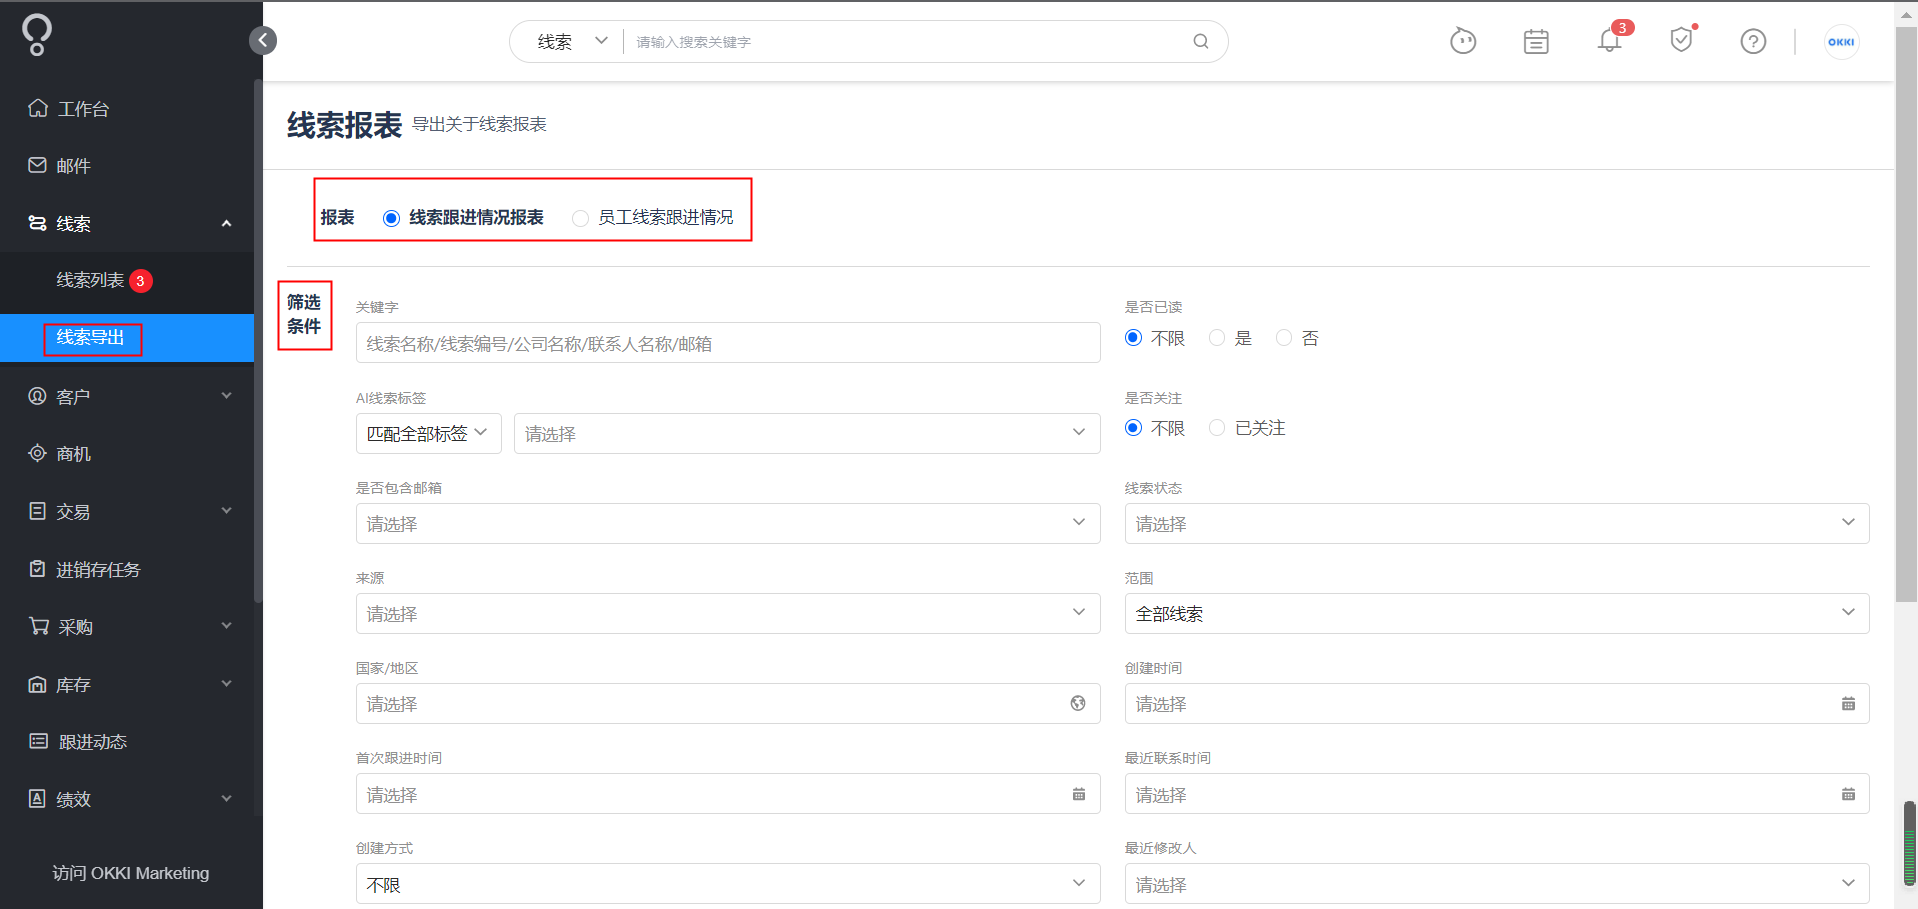Click 访问 OKKI Marketing link

click(130, 872)
